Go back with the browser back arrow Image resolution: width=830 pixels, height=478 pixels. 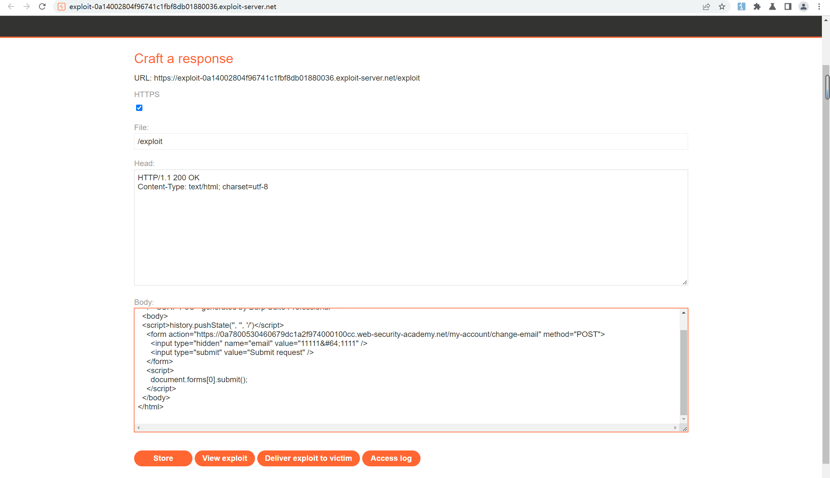point(11,7)
